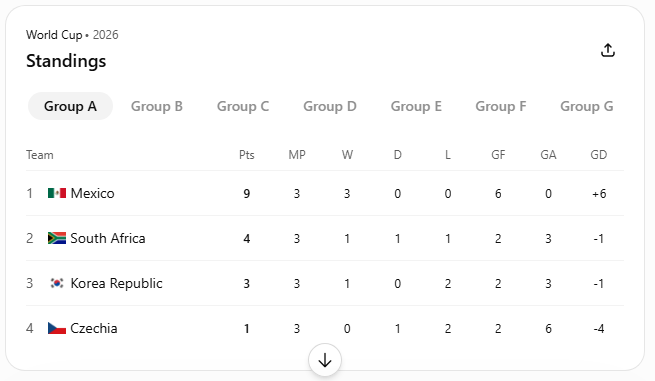655x381 pixels.
Task: Open the South Africa team link
Action: point(108,238)
